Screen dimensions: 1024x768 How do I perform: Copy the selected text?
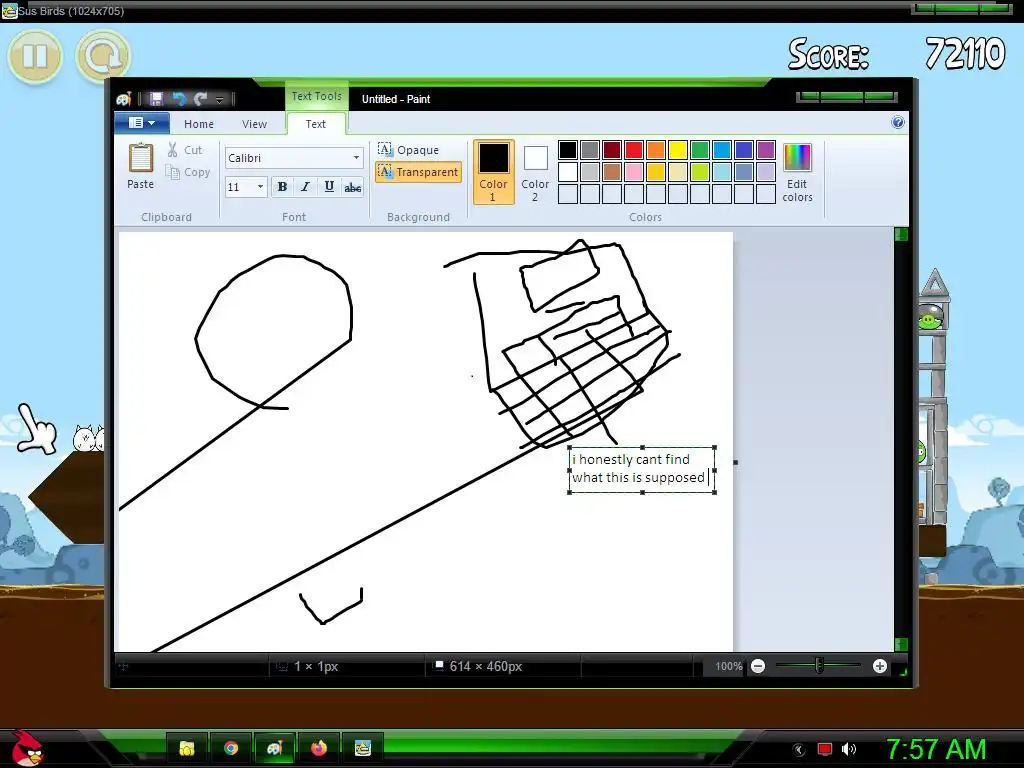[x=188, y=172]
